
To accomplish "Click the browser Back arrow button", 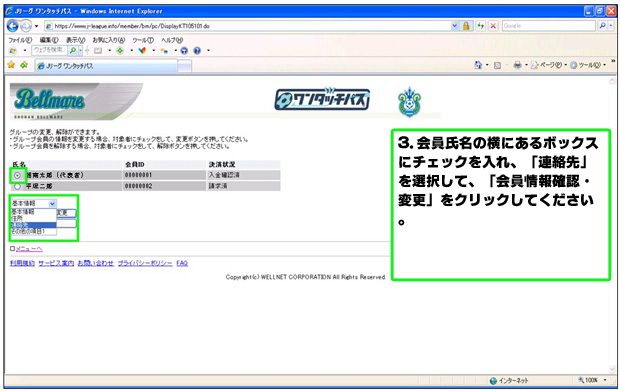I will coord(13,26).
